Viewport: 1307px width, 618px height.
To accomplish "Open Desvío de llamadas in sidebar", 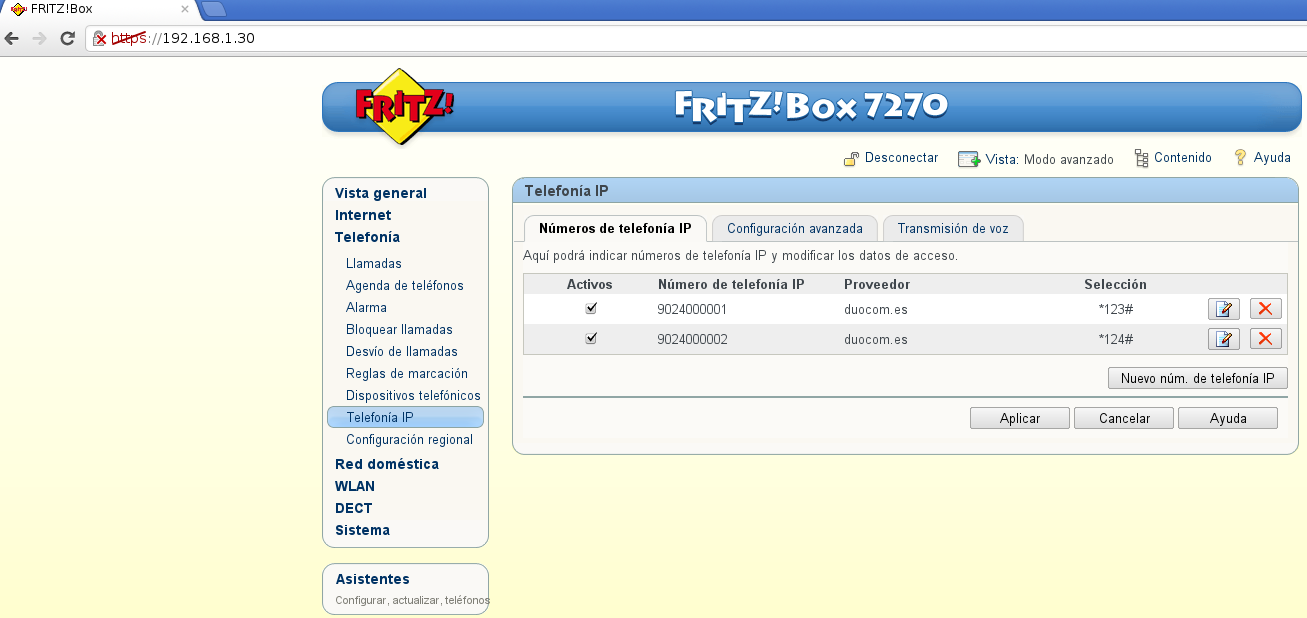I will tap(401, 351).
